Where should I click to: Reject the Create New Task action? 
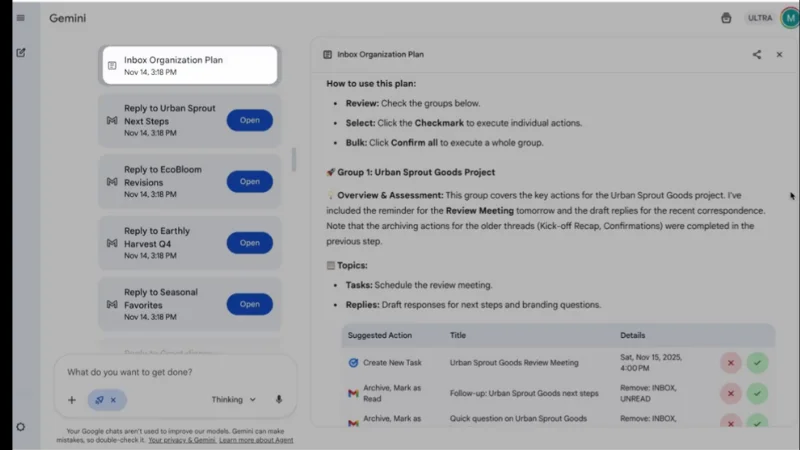pyautogui.click(x=731, y=363)
